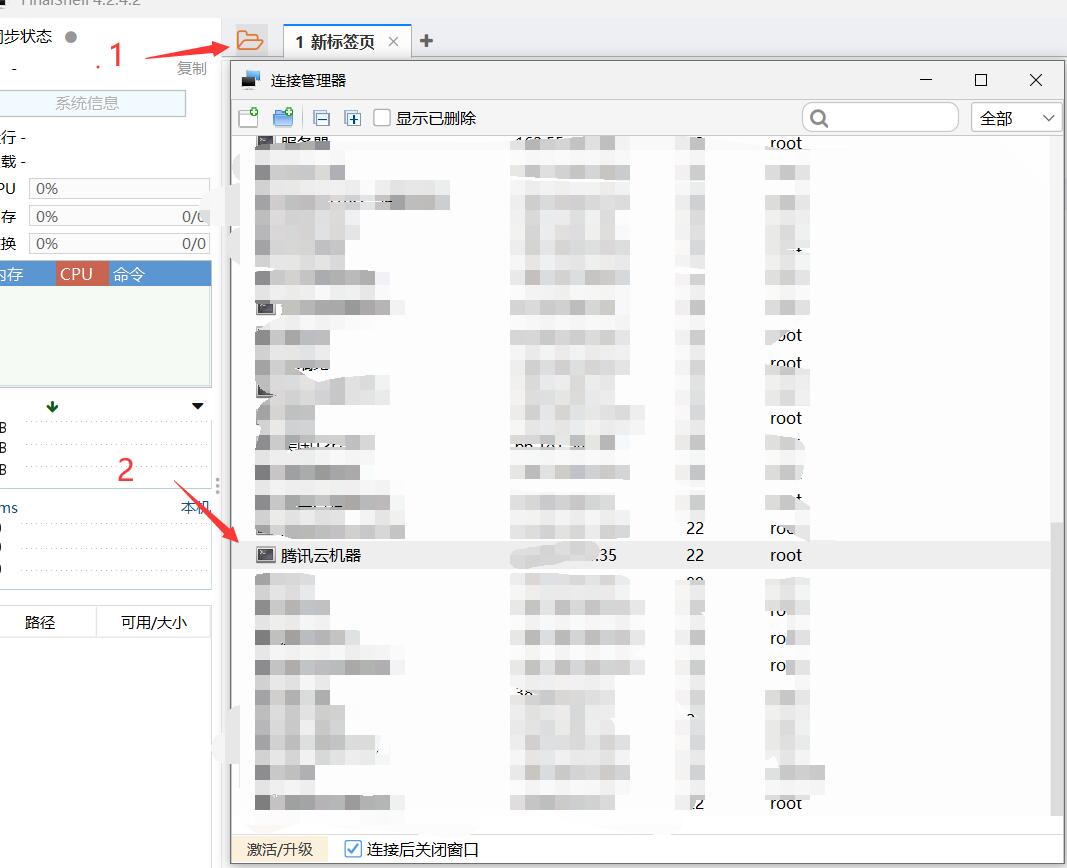This screenshot has width=1067, height=868.
Task: Click the new SSH connection icon
Action: (x=248, y=118)
